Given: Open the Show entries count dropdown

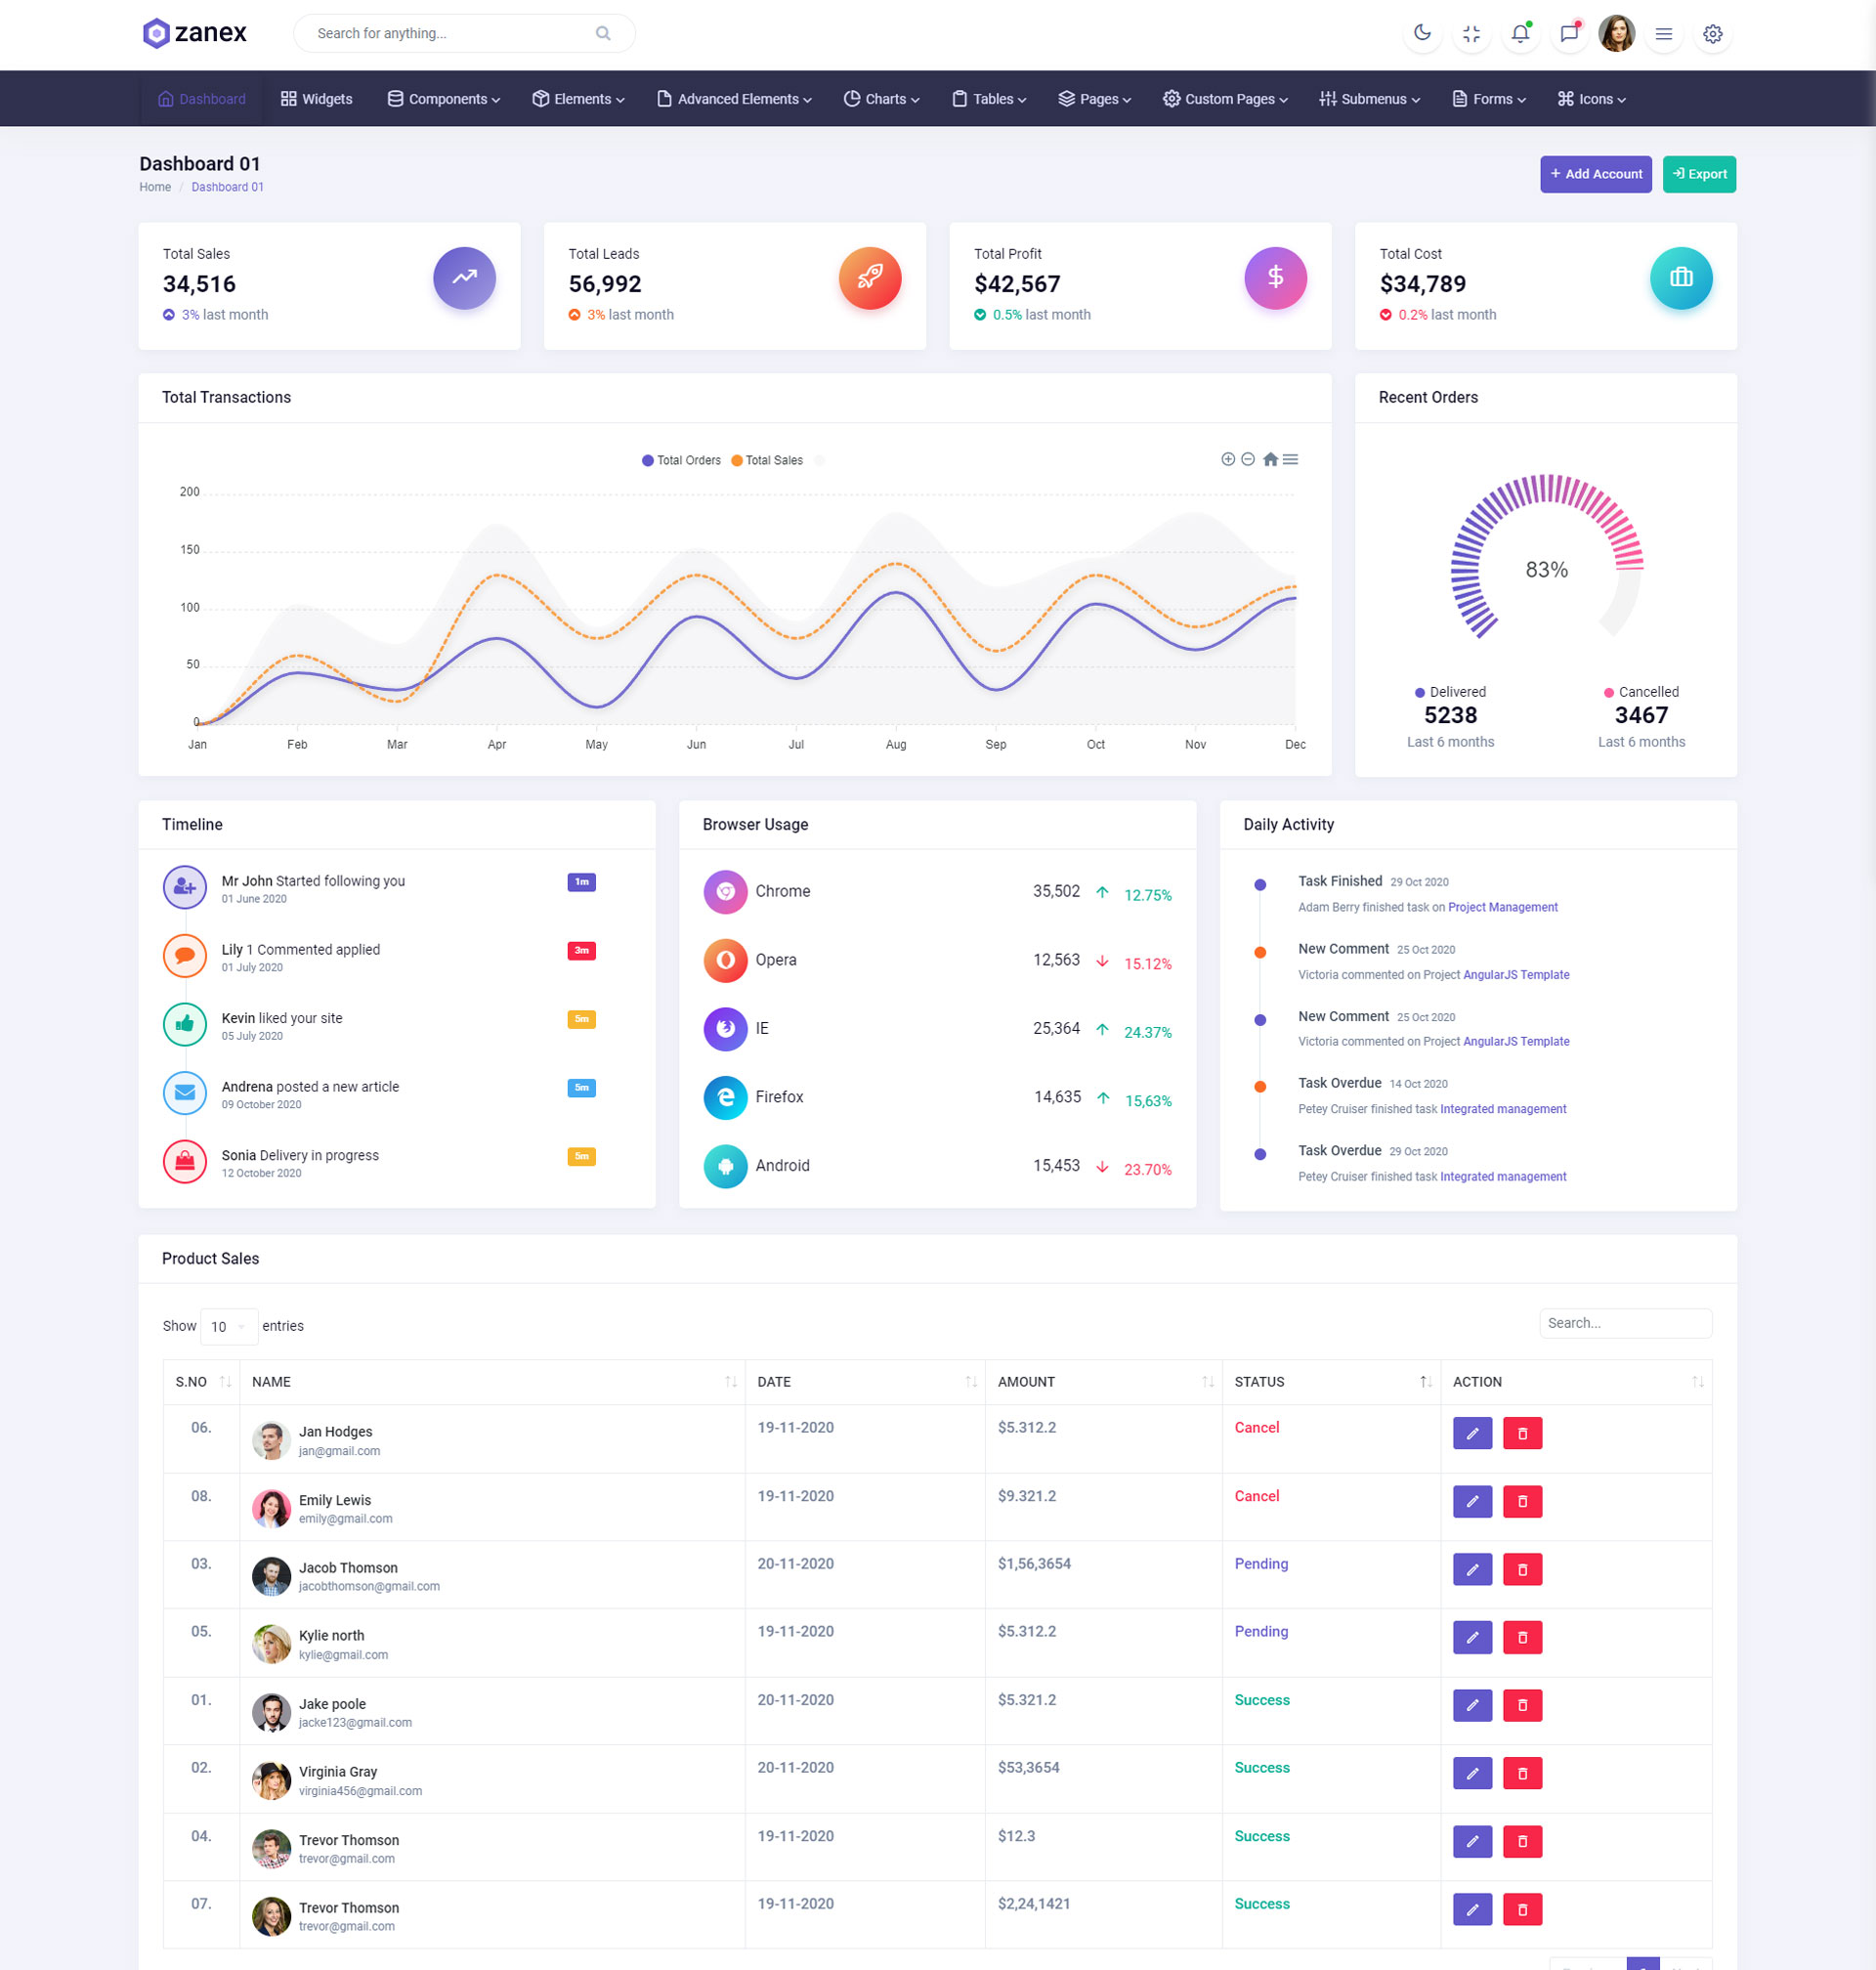Looking at the screenshot, I should pyautogui.click(x=228, y=1326).
